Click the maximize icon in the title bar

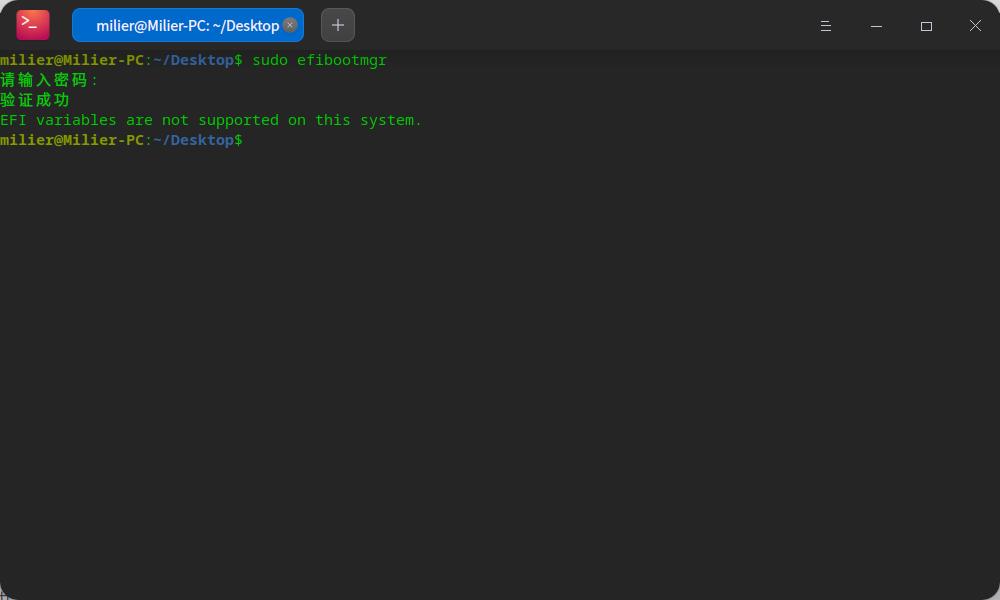click(926, 26)
